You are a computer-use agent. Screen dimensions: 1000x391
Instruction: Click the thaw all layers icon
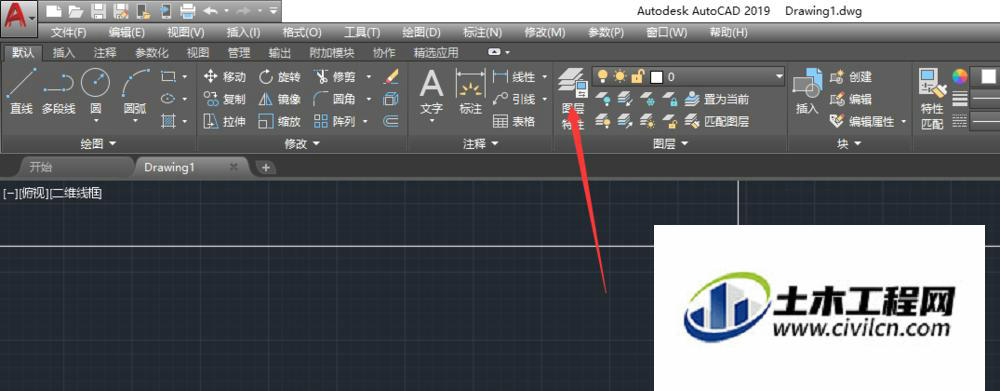647,121
